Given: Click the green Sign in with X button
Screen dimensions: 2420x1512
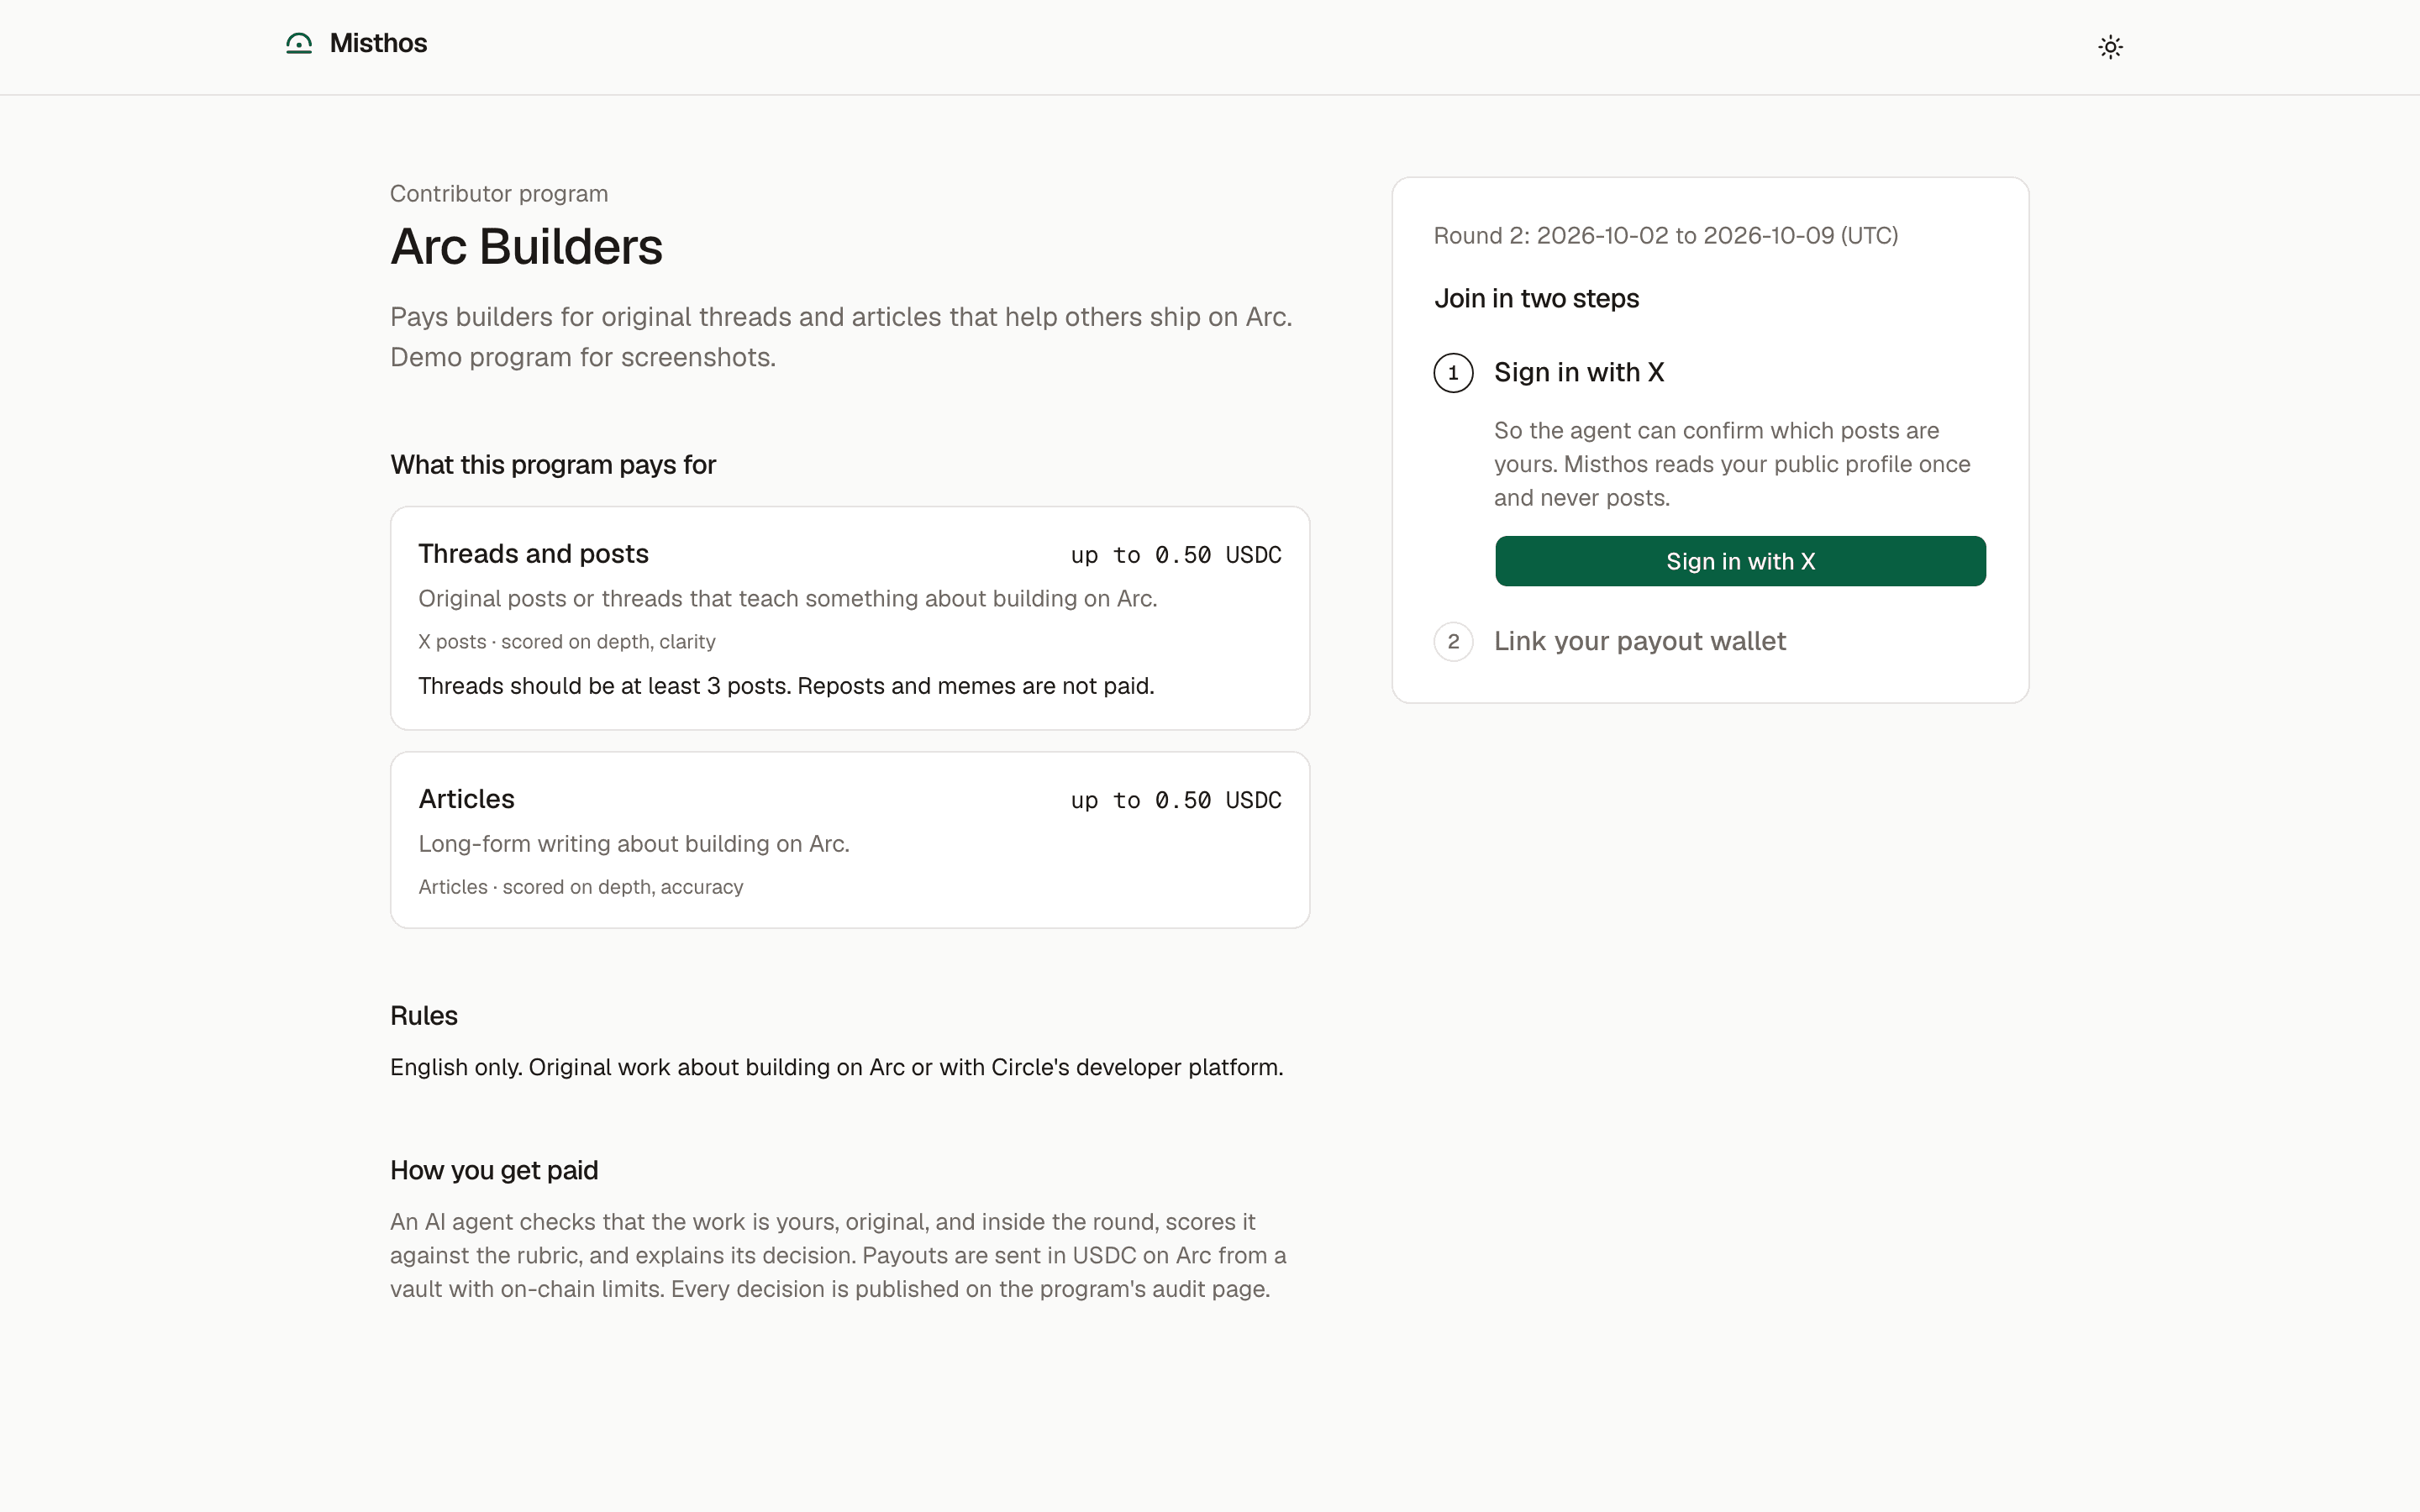Looking at the screenshot, I should point(1740,561).
